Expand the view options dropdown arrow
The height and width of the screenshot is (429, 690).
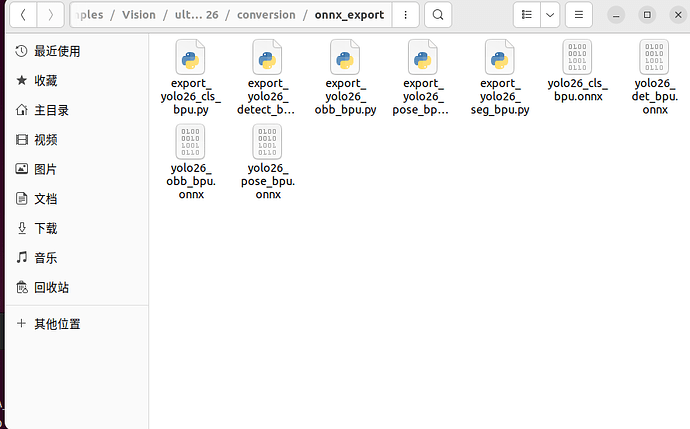pyautogui.click(x=550, y=15)
